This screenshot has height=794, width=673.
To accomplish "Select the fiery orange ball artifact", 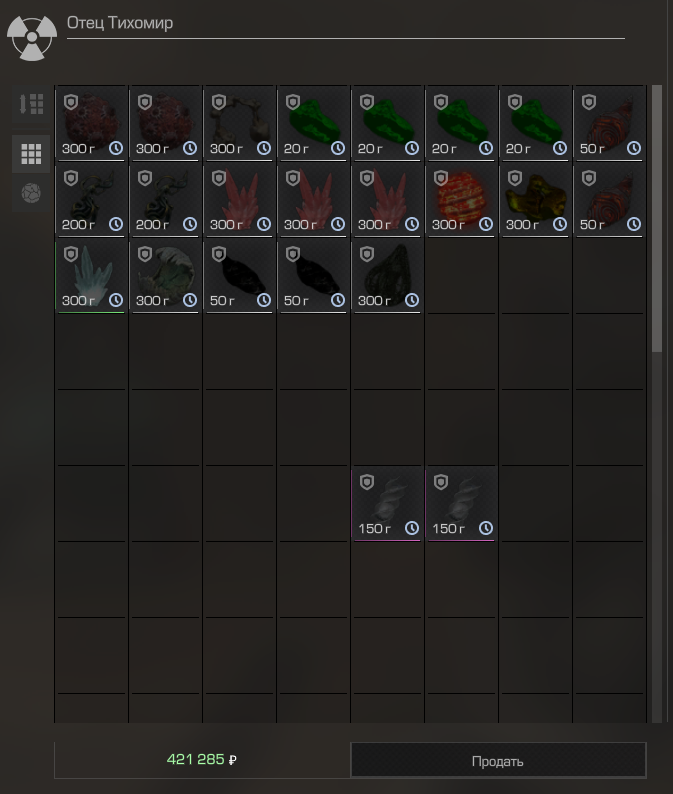I will point(461,200).
